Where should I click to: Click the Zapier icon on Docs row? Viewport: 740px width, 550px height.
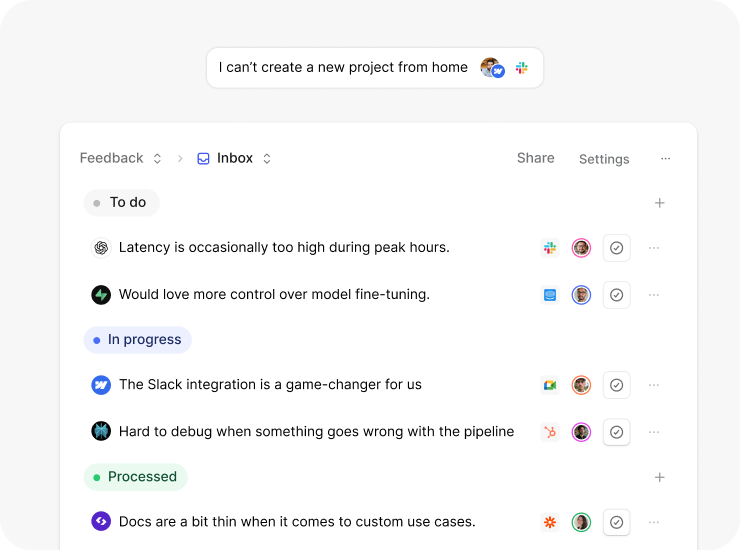pyautogui.click(x=549, y=522)
